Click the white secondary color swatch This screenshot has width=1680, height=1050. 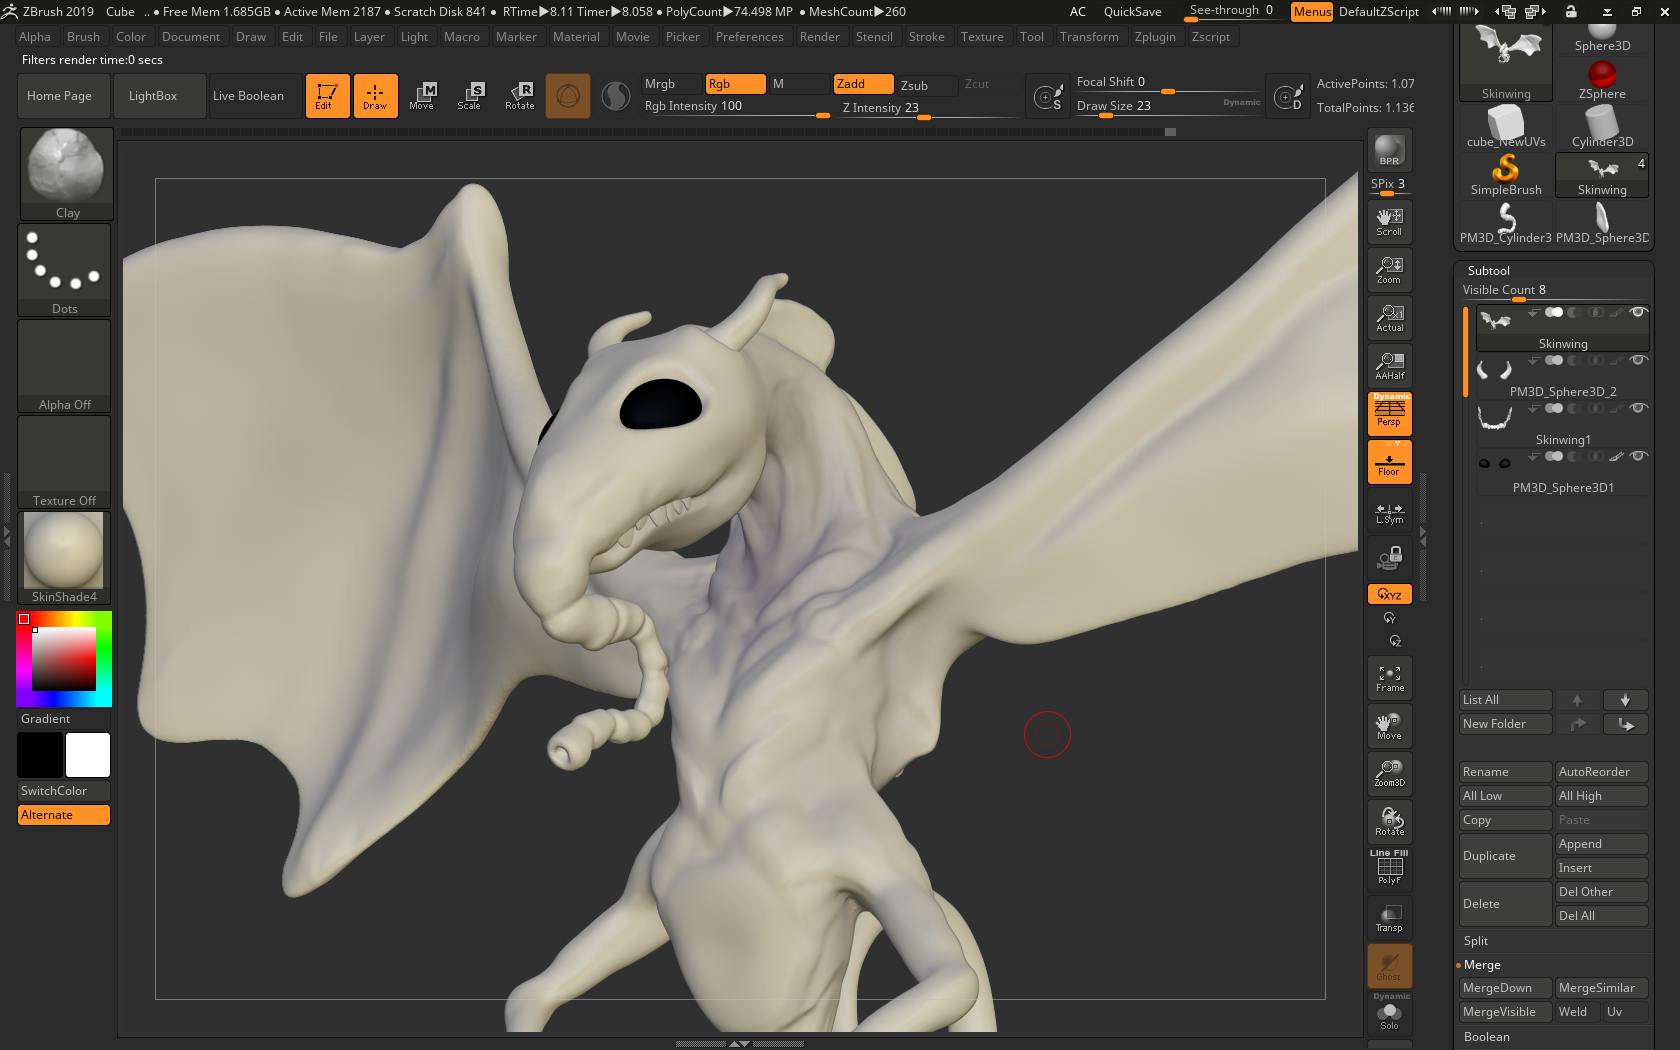(88, 755)
